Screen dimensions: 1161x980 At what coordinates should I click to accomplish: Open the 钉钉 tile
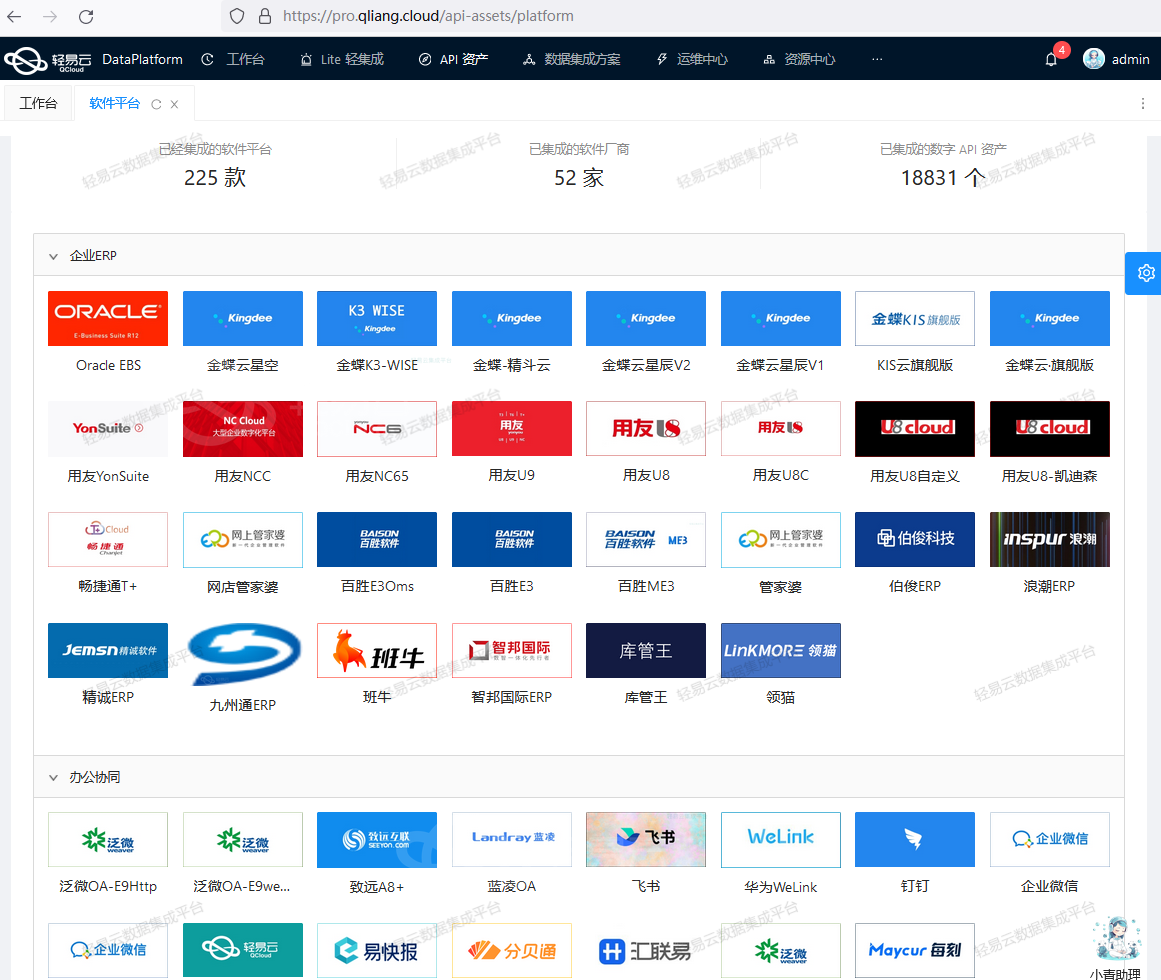tap(914, 839)
